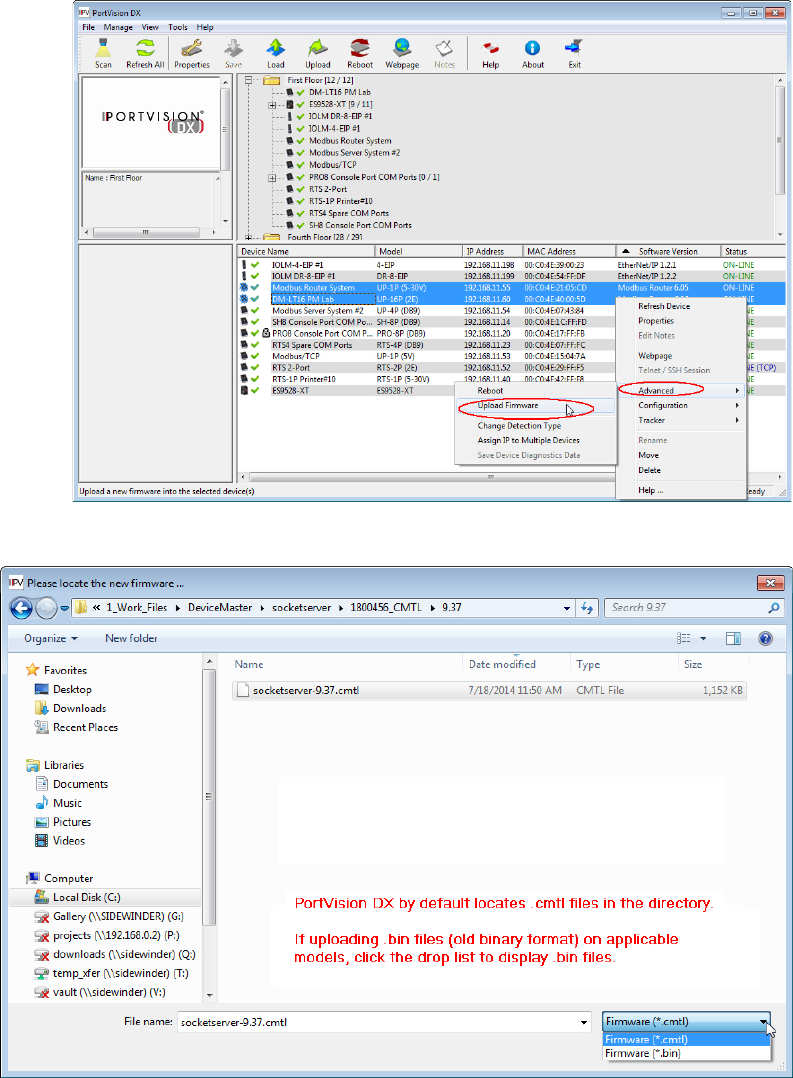Click the Save toolbar icon
Viewport: 793px width, 1078px height.
[234, 54]
